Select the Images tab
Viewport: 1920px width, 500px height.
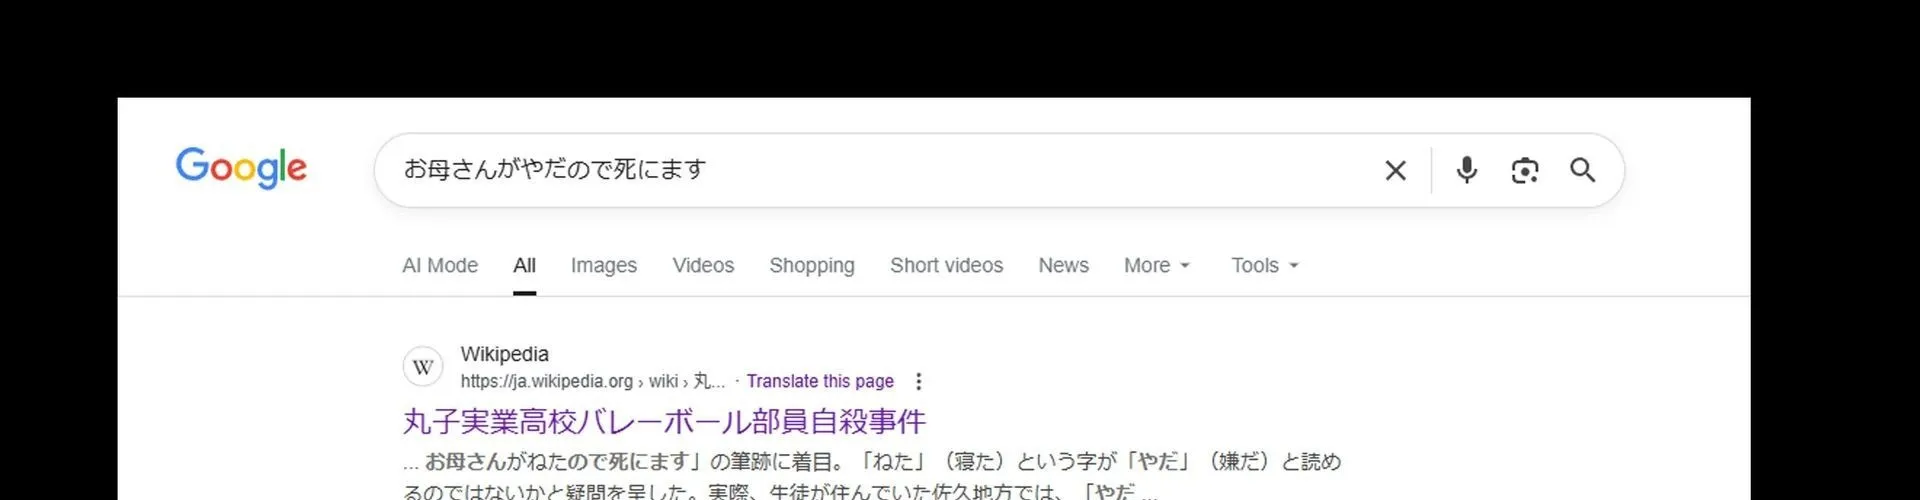click(x=604, y=265)
